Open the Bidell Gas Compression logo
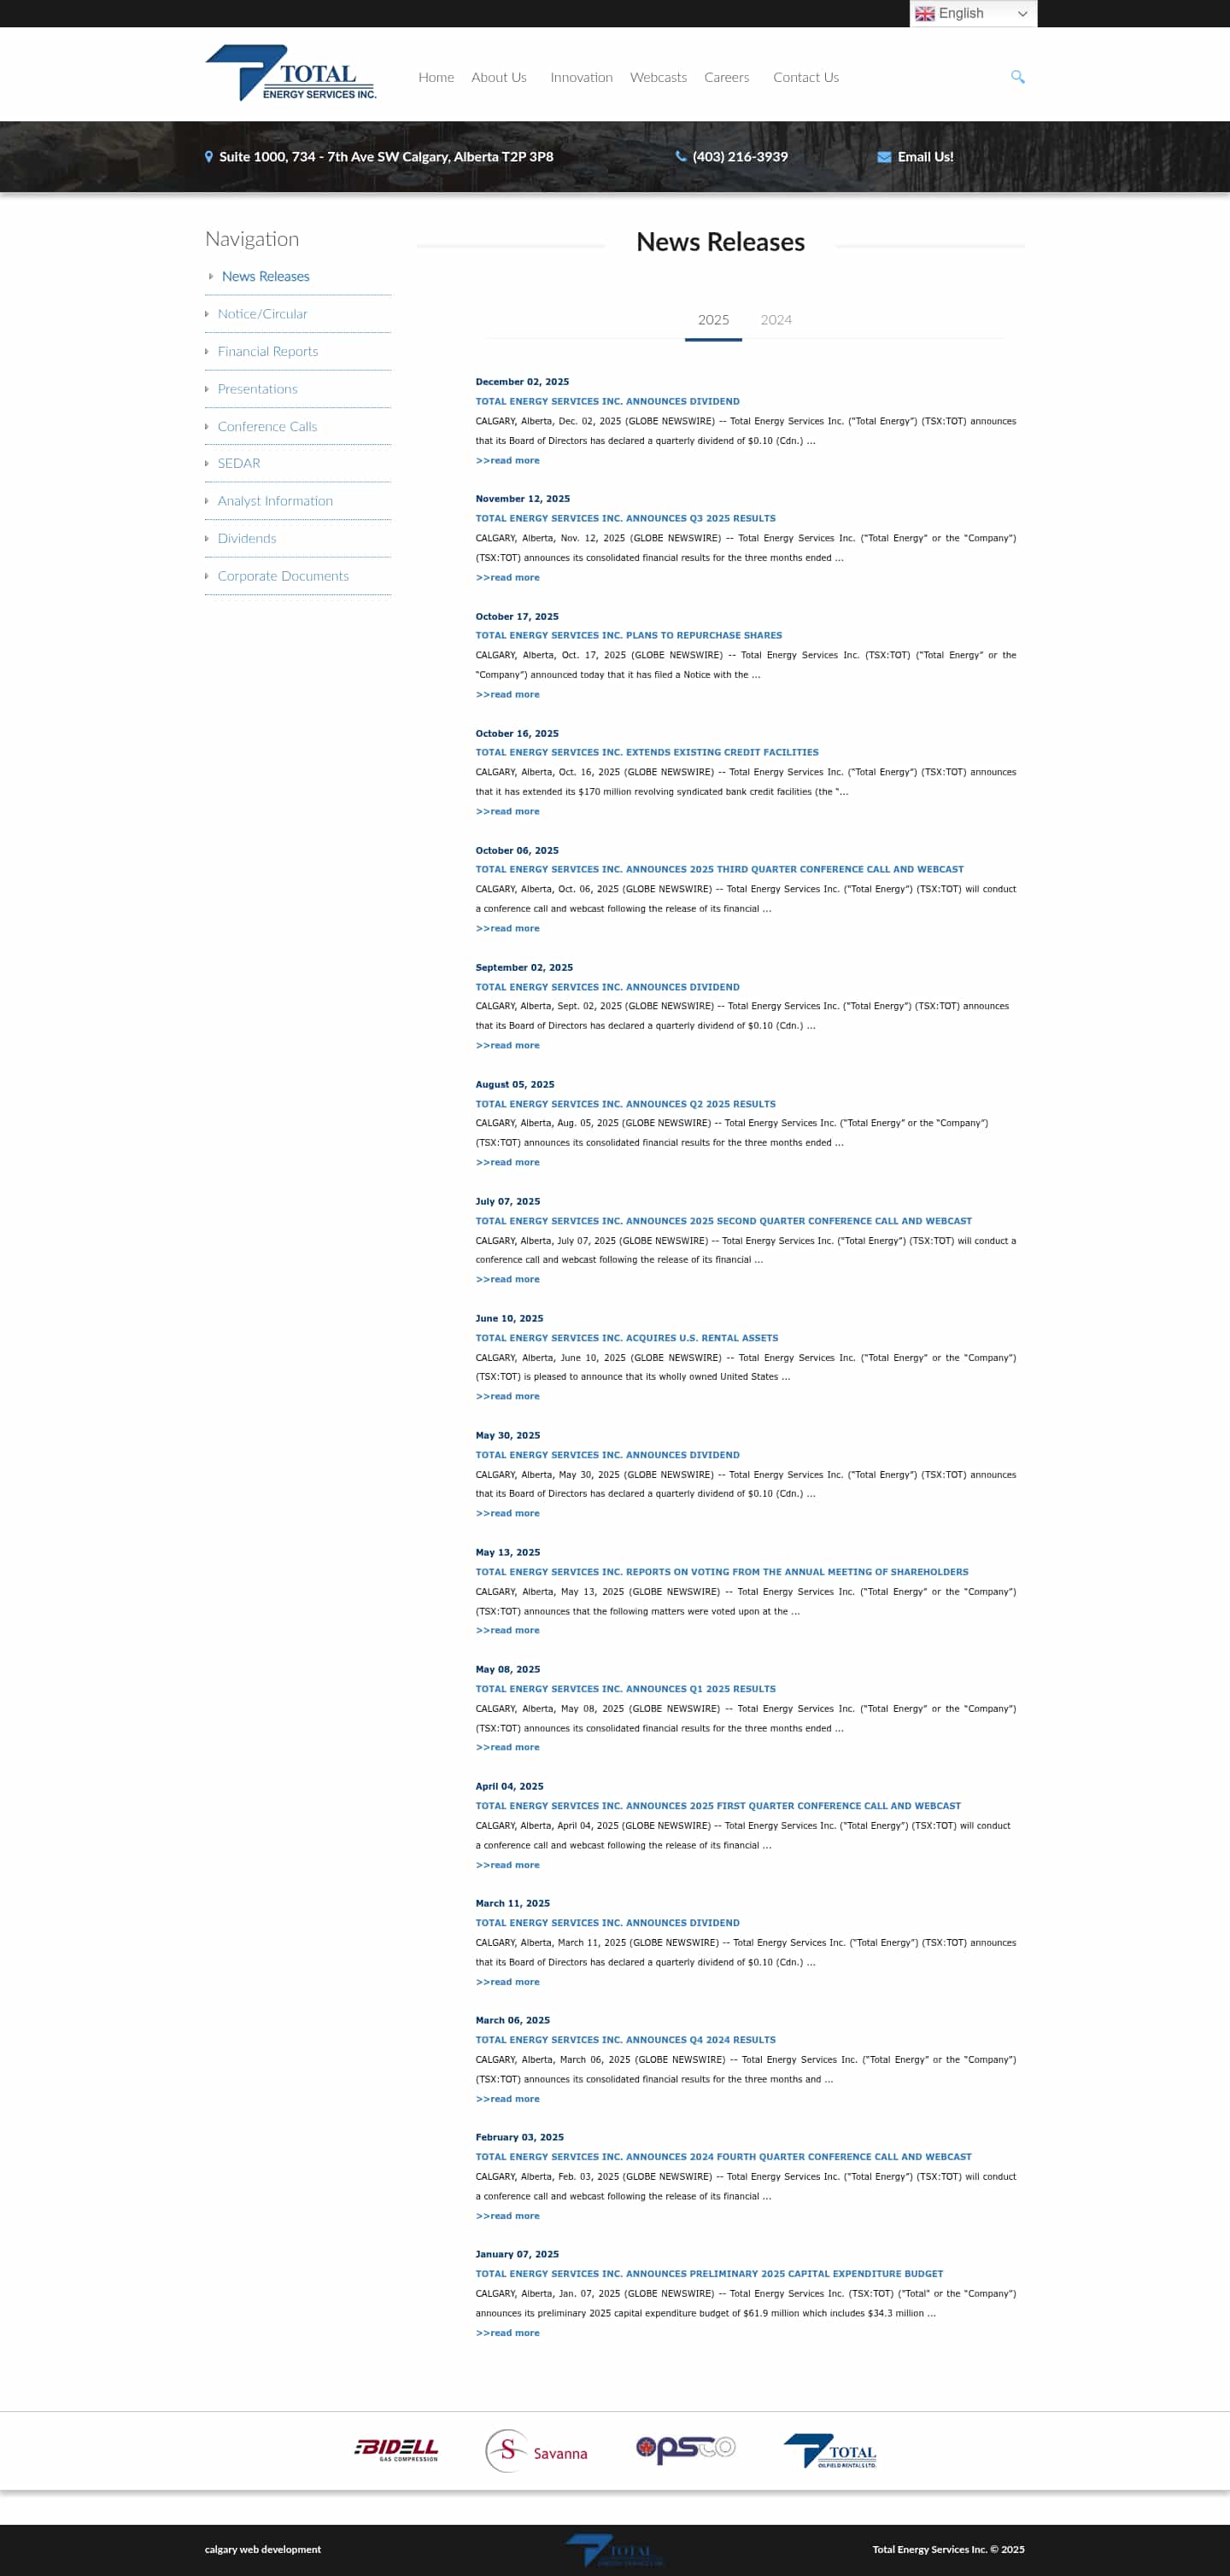This screenshot has height=2576, width=1230. 397,2449
